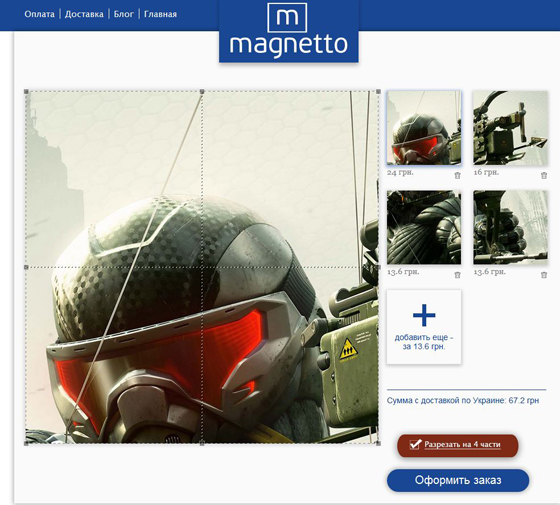Select the chest armor thumbnail at 13.6 грн.
The width and height of the screenshot is (560, 505).
coord(424,228)
